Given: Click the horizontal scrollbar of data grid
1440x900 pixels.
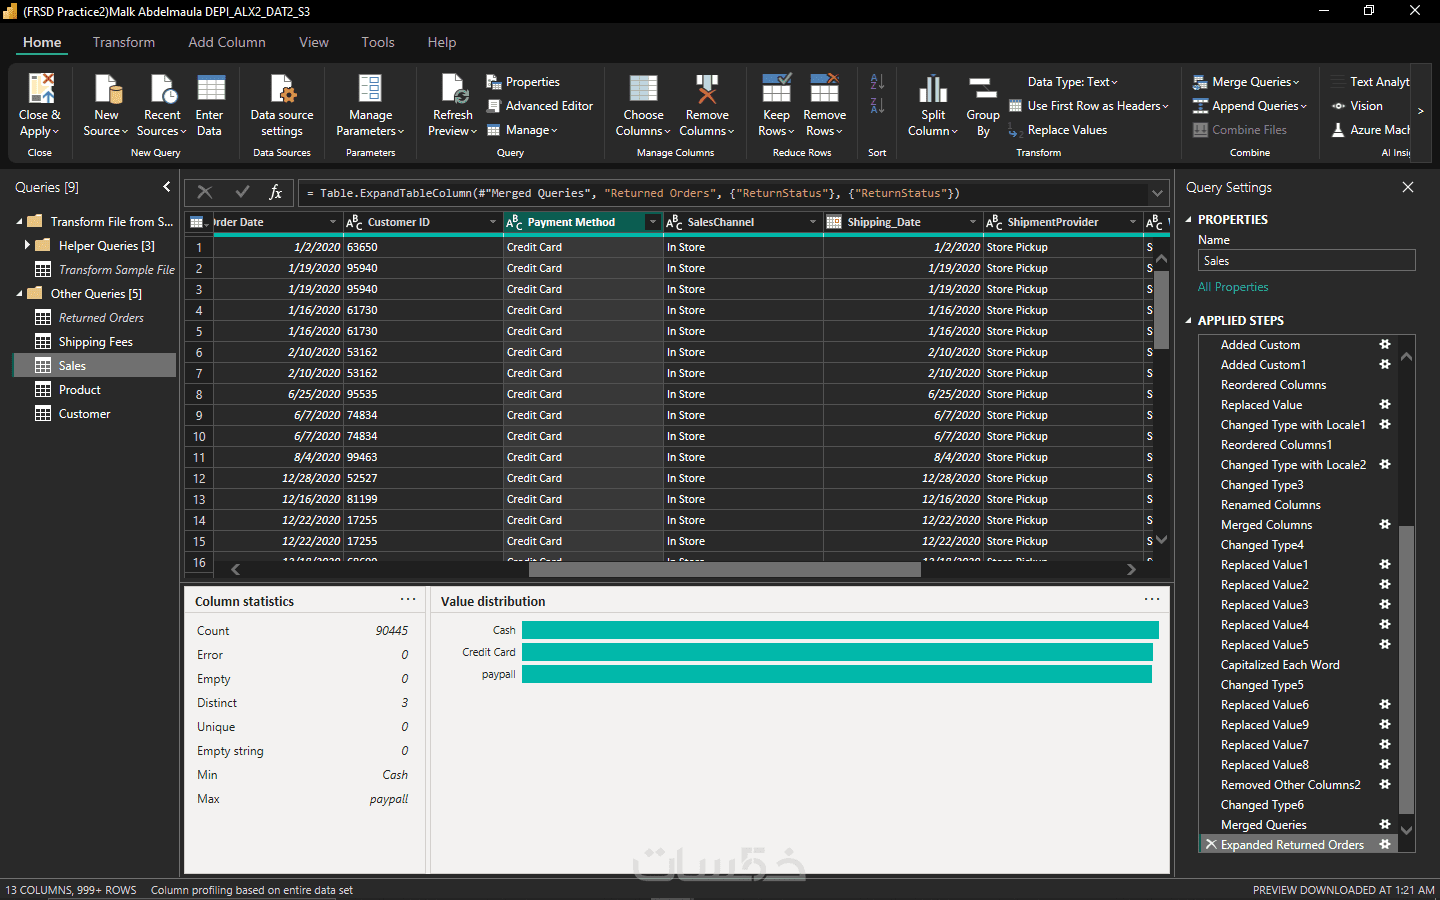Looking at the screenshot, I should point(724,569).
